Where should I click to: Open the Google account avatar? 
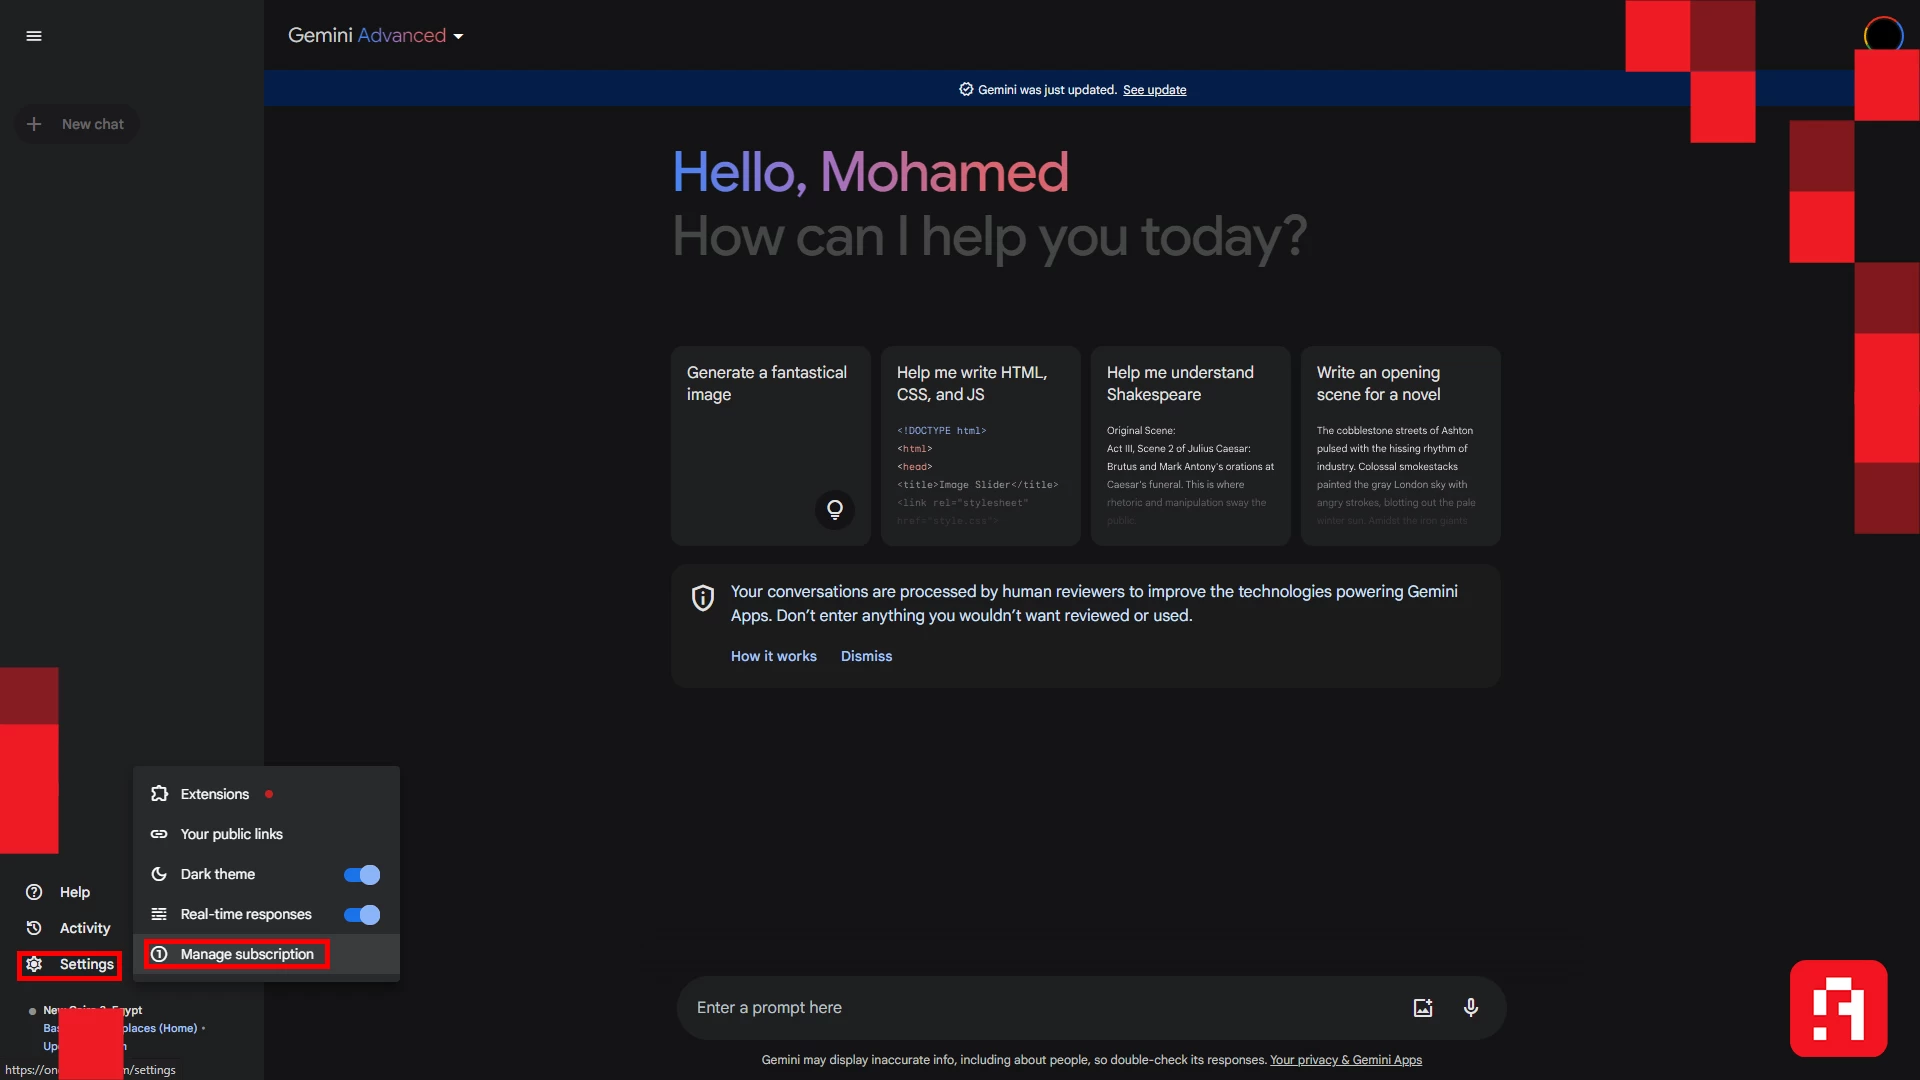click(x=1883, y=36)
